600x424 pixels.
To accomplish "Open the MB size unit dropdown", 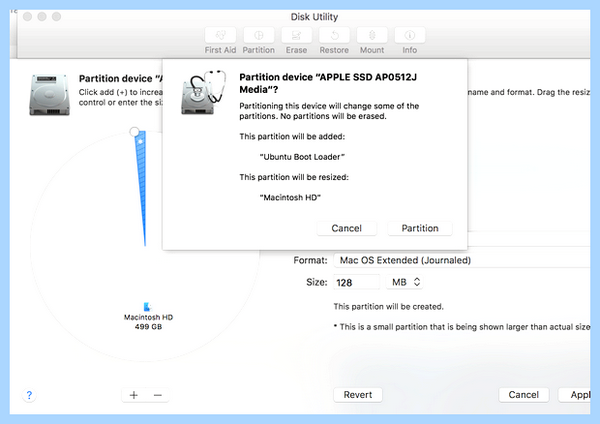I will tap(405, 282).
